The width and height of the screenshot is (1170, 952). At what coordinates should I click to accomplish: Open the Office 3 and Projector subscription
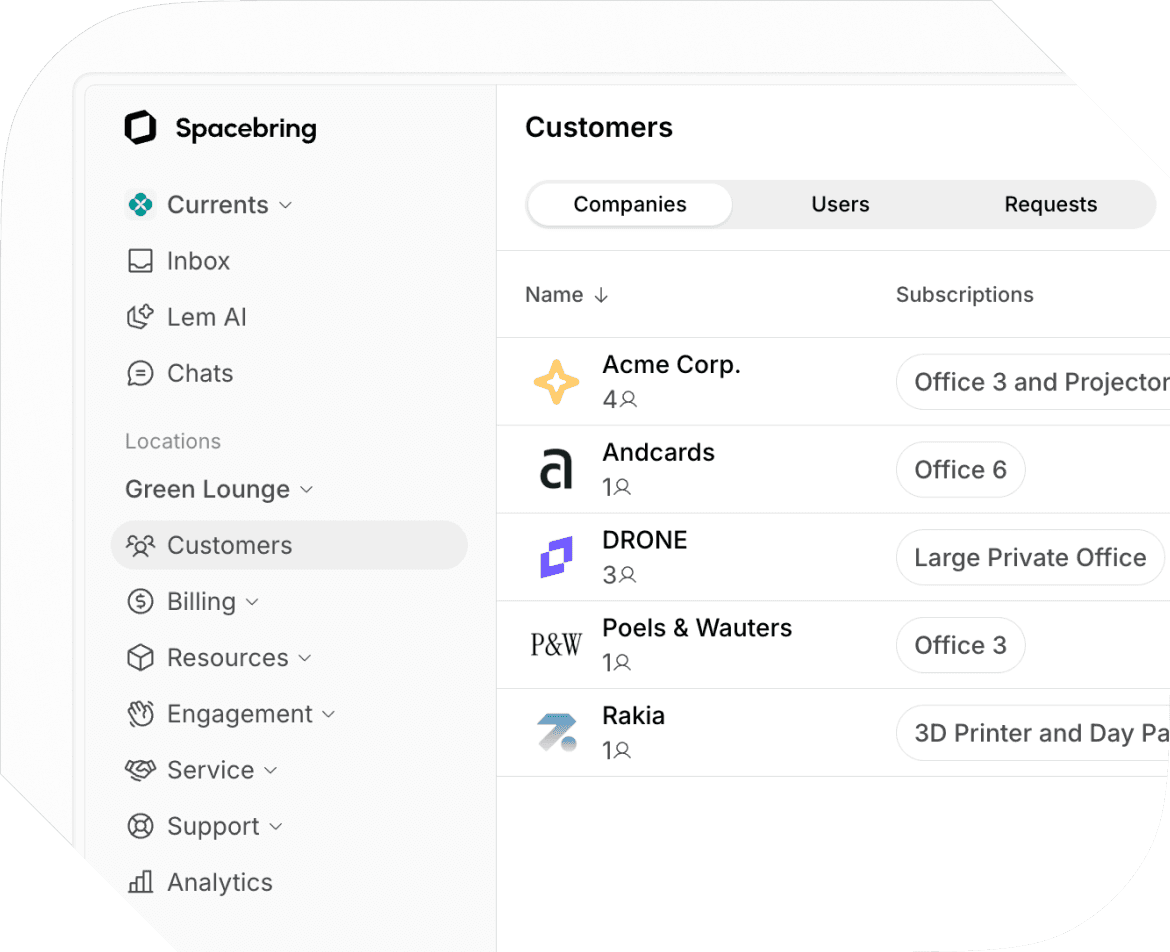1033,382
